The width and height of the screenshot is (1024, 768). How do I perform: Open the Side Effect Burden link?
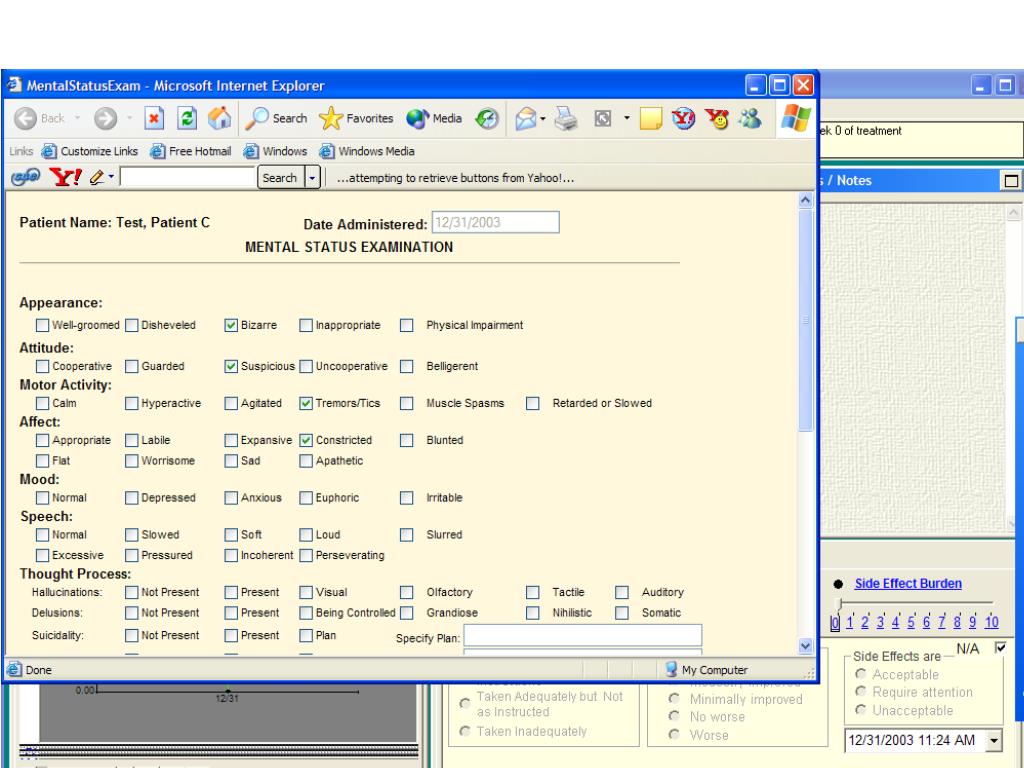tap(908, 584)
